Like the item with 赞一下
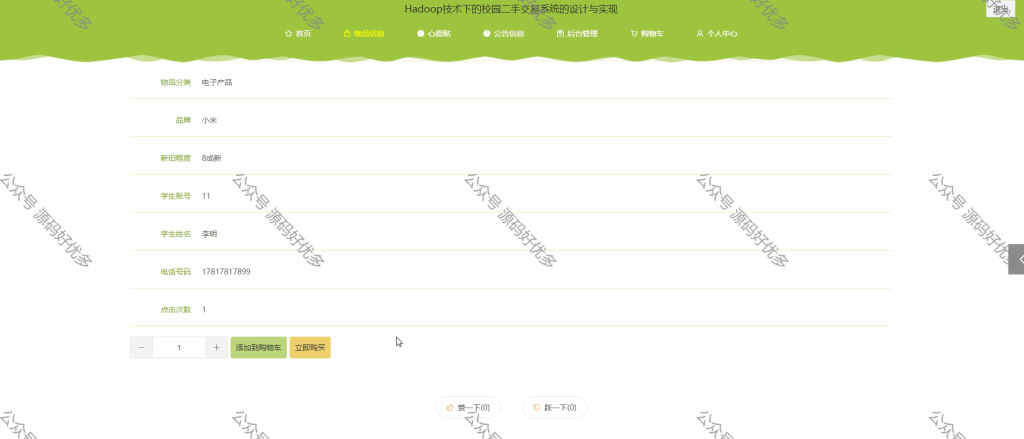 tap(468, 408)
